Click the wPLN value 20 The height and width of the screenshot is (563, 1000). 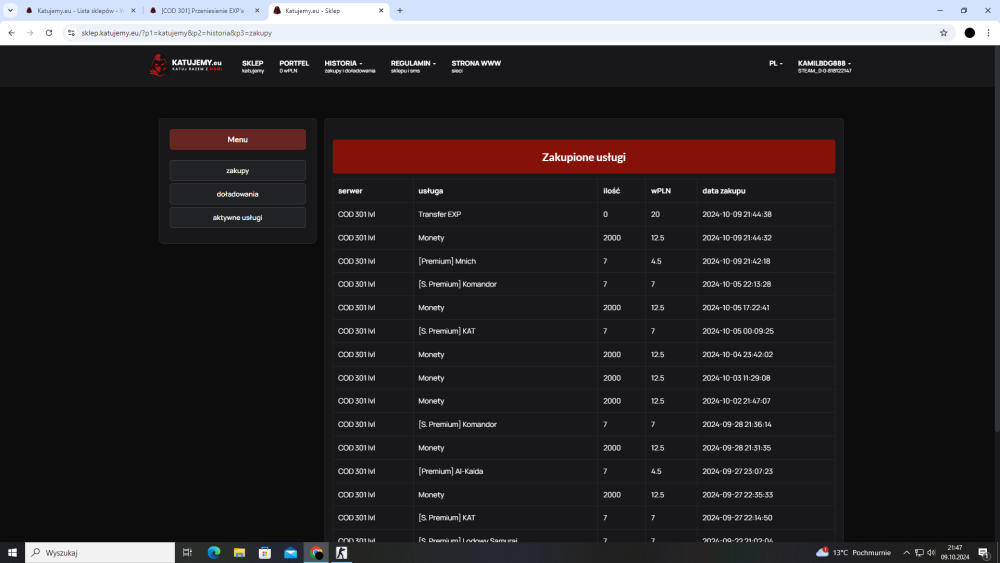[x=655, y=214]
